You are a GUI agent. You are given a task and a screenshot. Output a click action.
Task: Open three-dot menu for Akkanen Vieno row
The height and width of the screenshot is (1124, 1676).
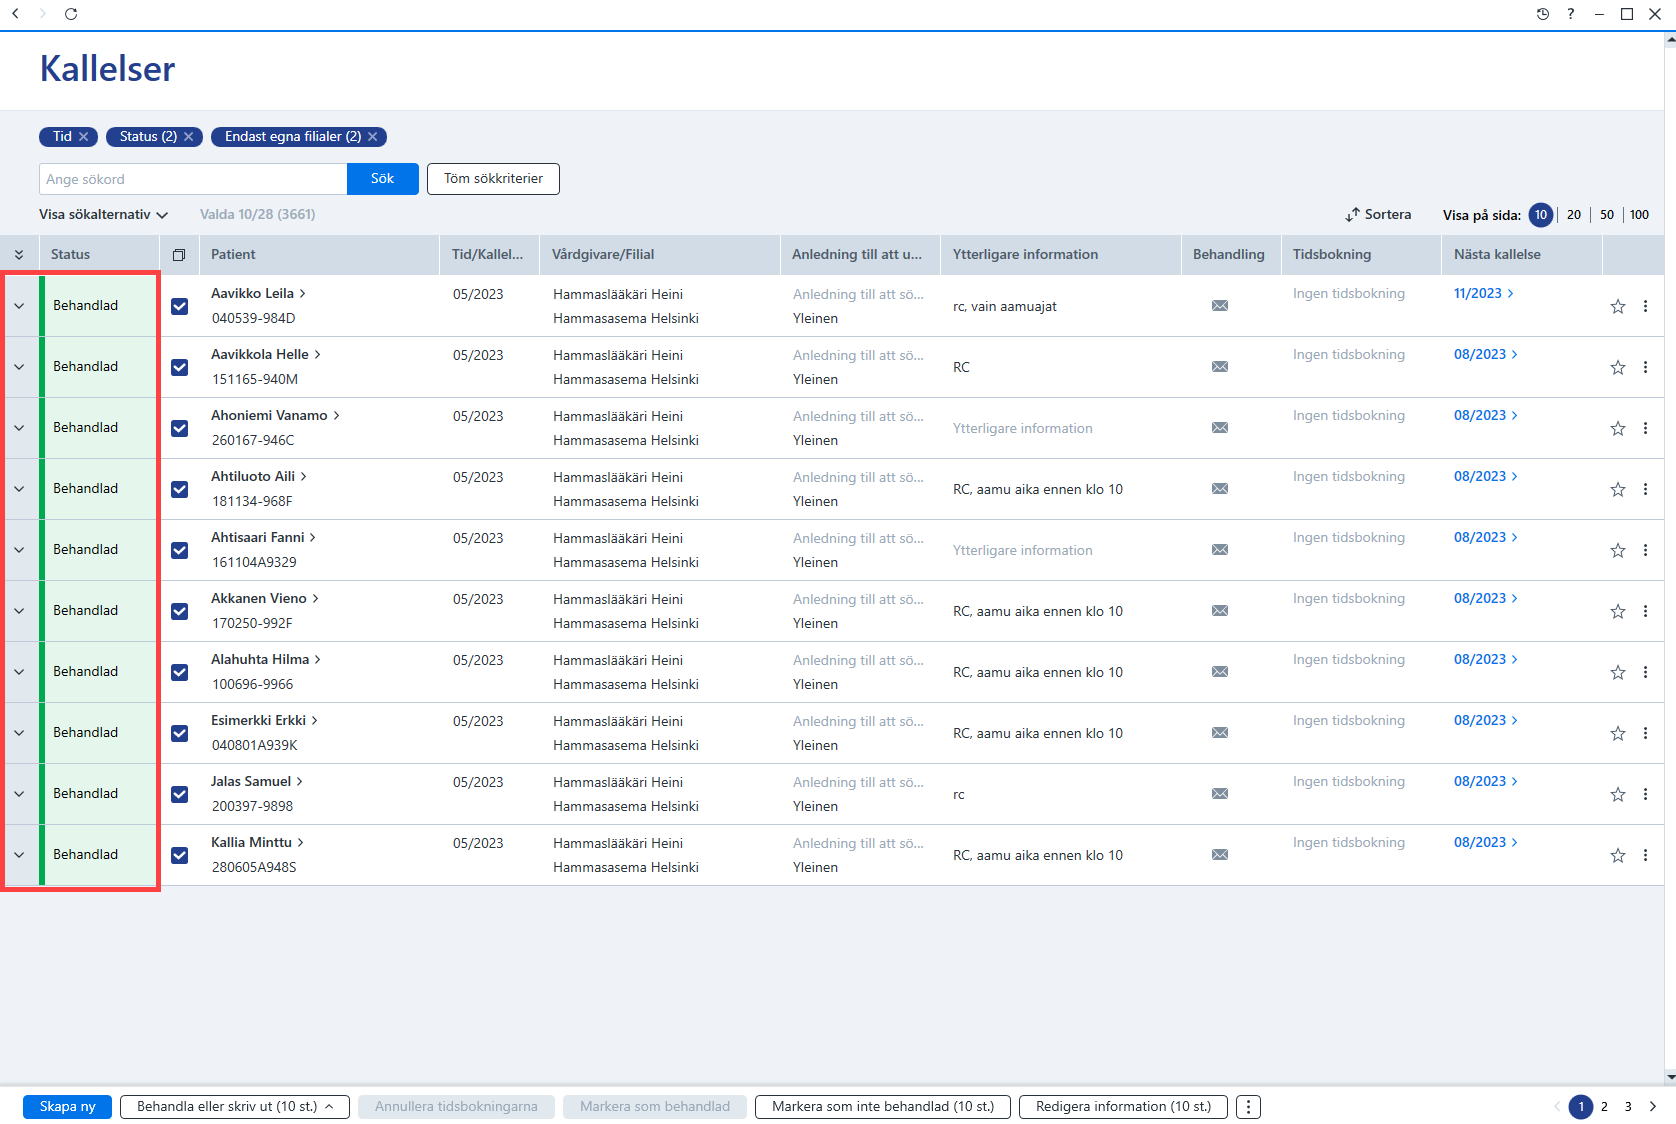(x=1645, y=611)
